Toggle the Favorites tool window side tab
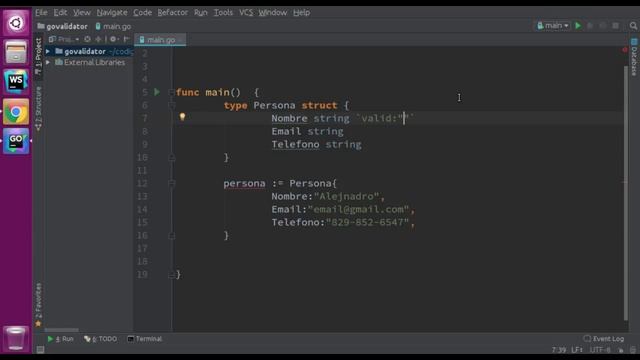This screenshot has width=640, height=360. point(38,304)
